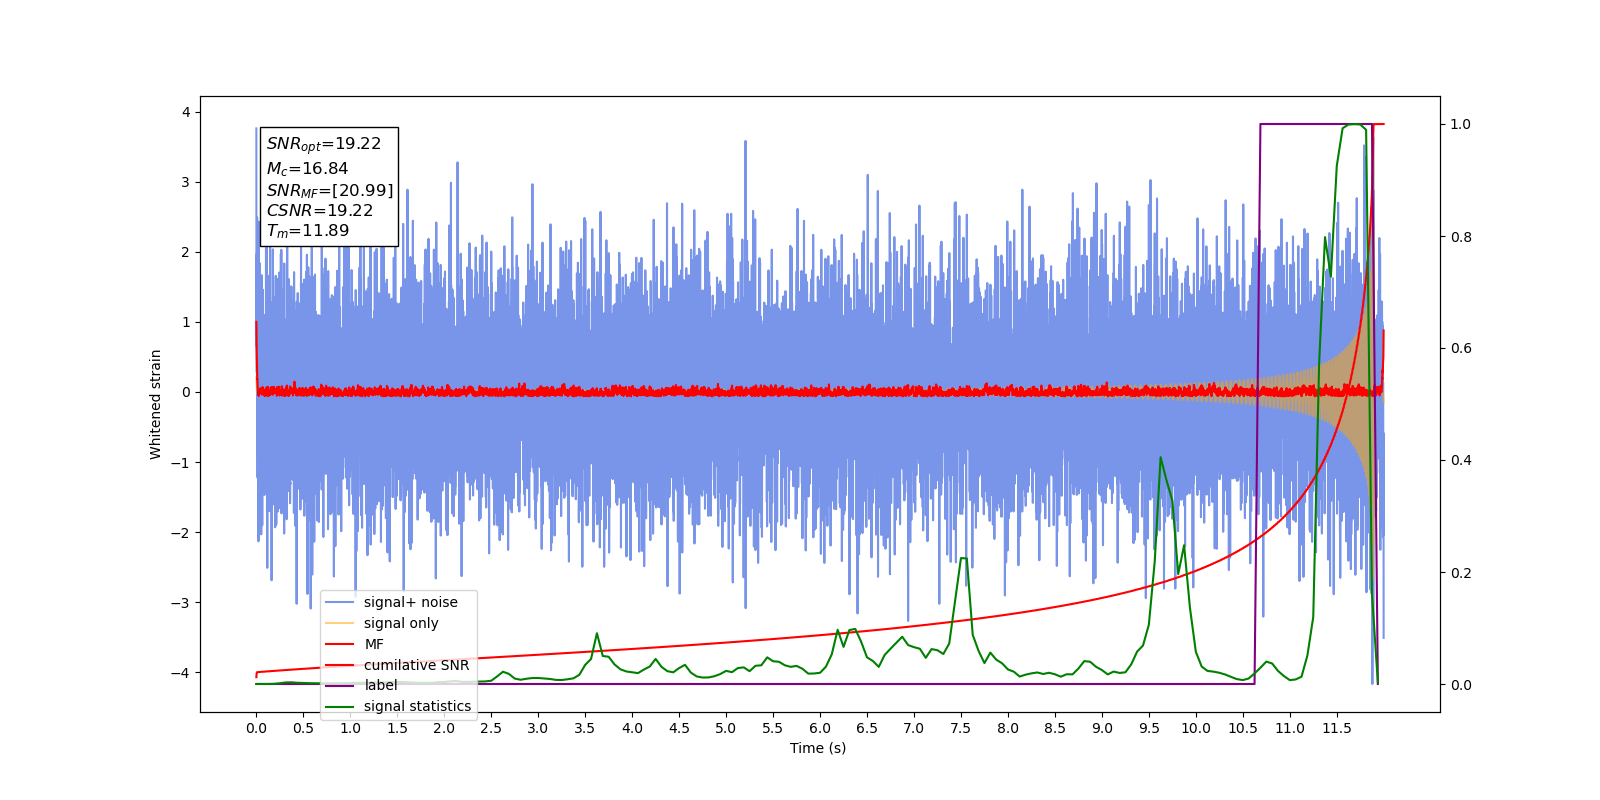The width and height of the screenshot is (1600, 800).
Task: Click left y-axis tick label 0
Action: [186, 392]
